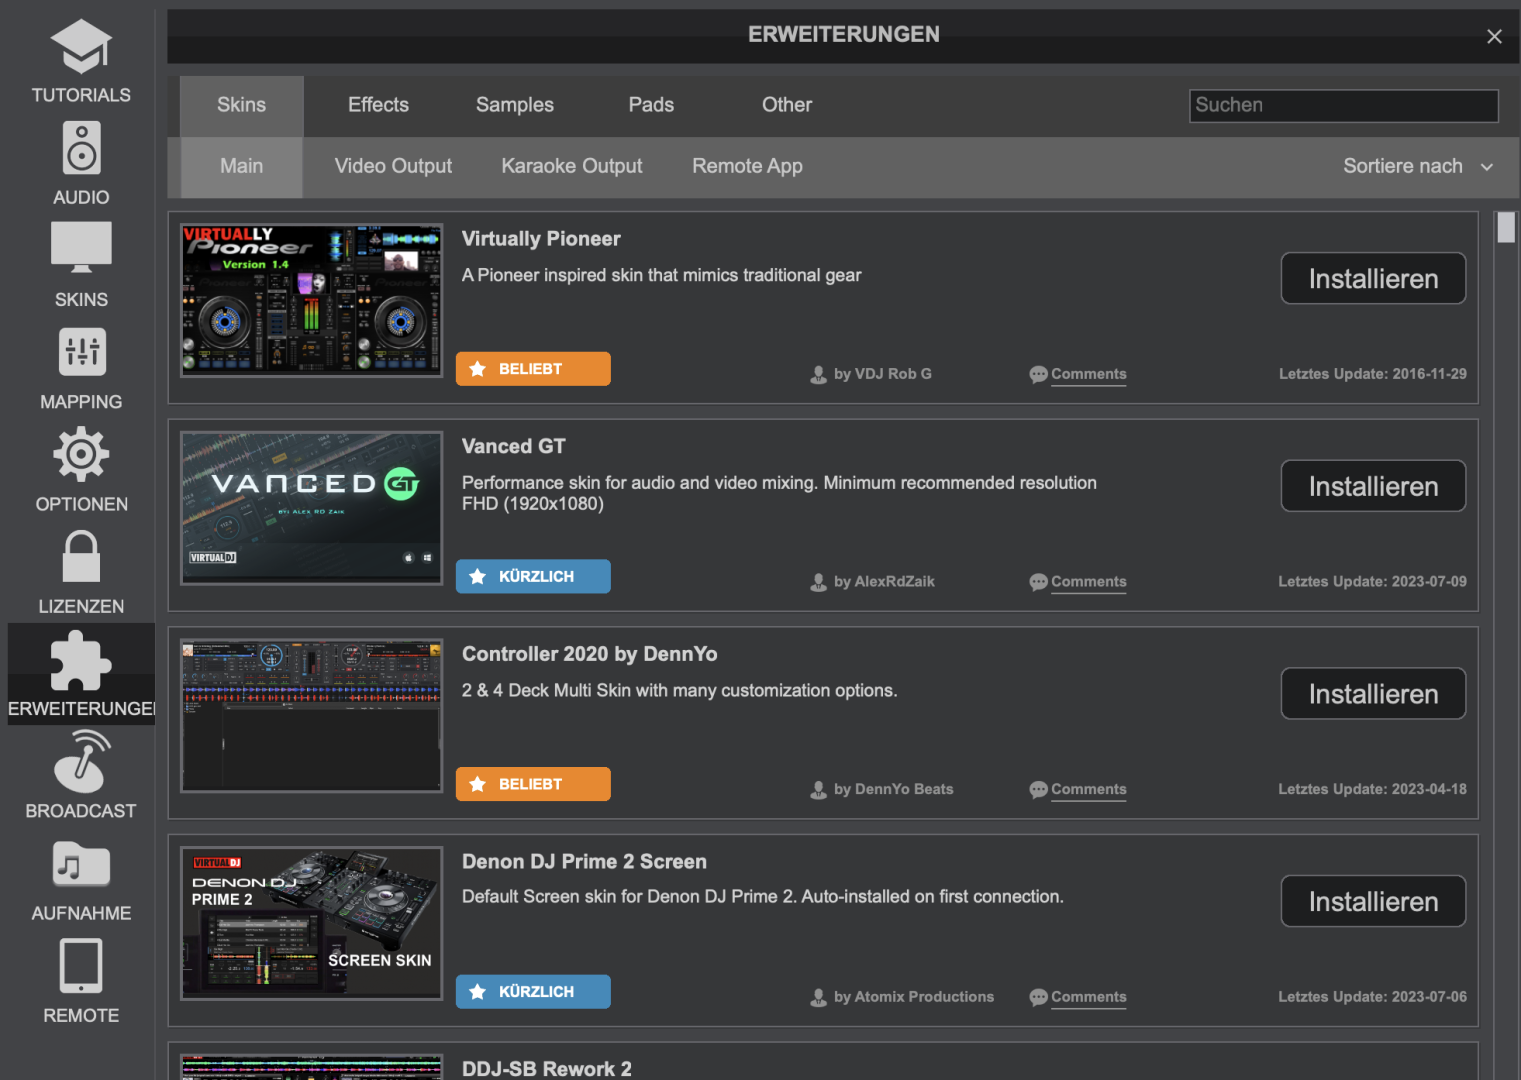Install Controller 2020 by DennYo

pyautogui.click(x=1373, y=694)
